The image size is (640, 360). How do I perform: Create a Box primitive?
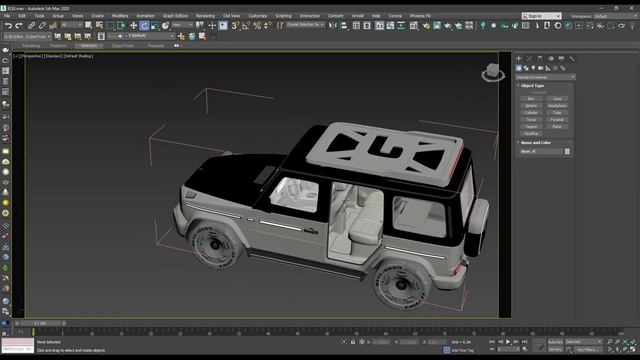[x=531, y=99]
